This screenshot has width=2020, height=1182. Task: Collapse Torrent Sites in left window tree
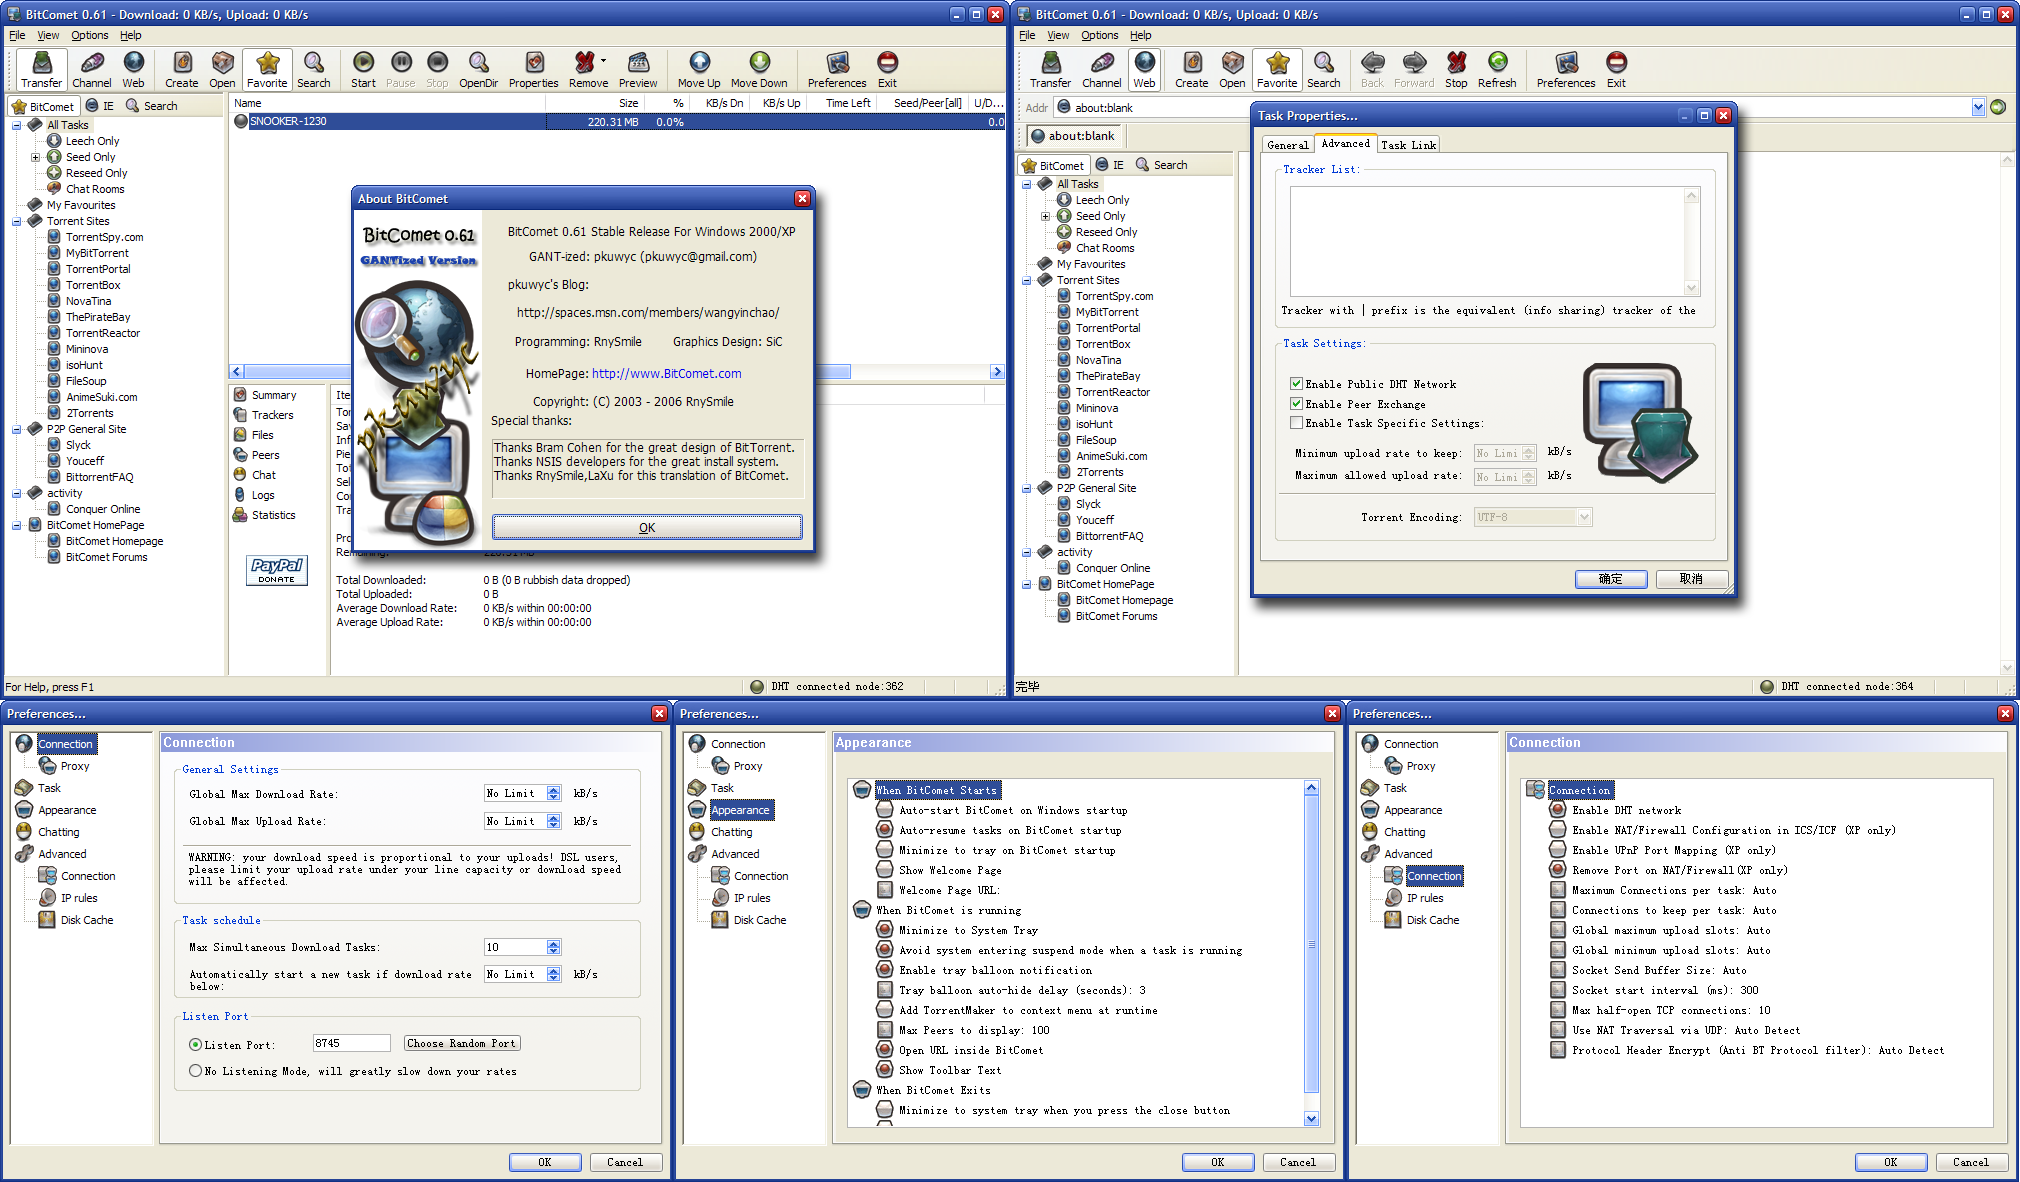16,221
